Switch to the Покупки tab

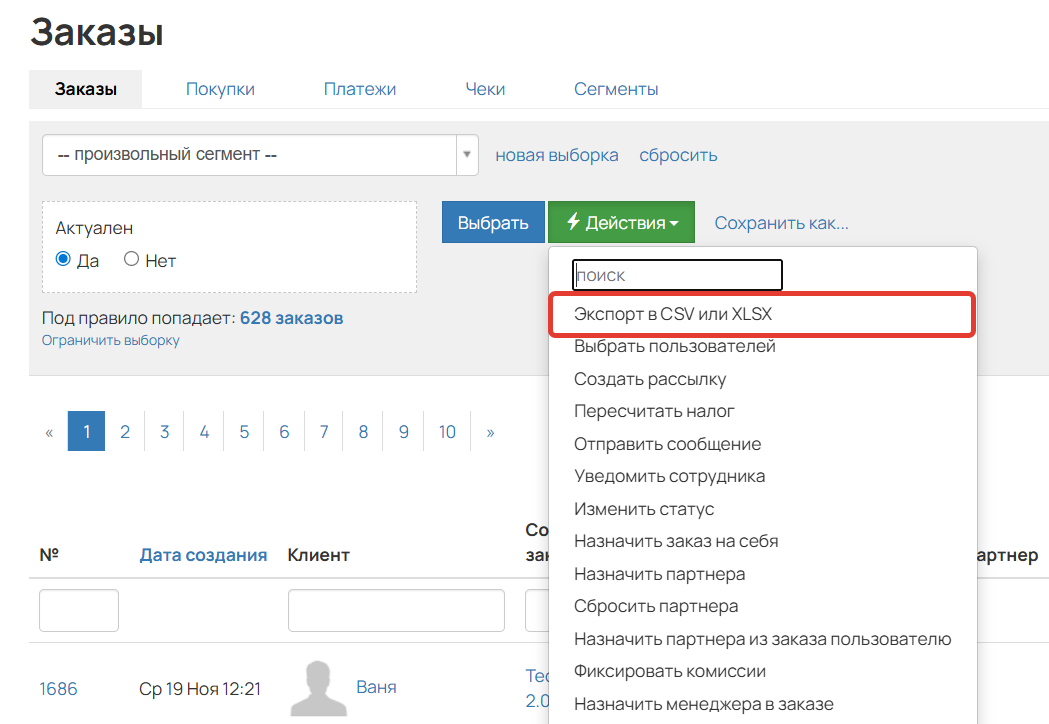coord(220,89)
